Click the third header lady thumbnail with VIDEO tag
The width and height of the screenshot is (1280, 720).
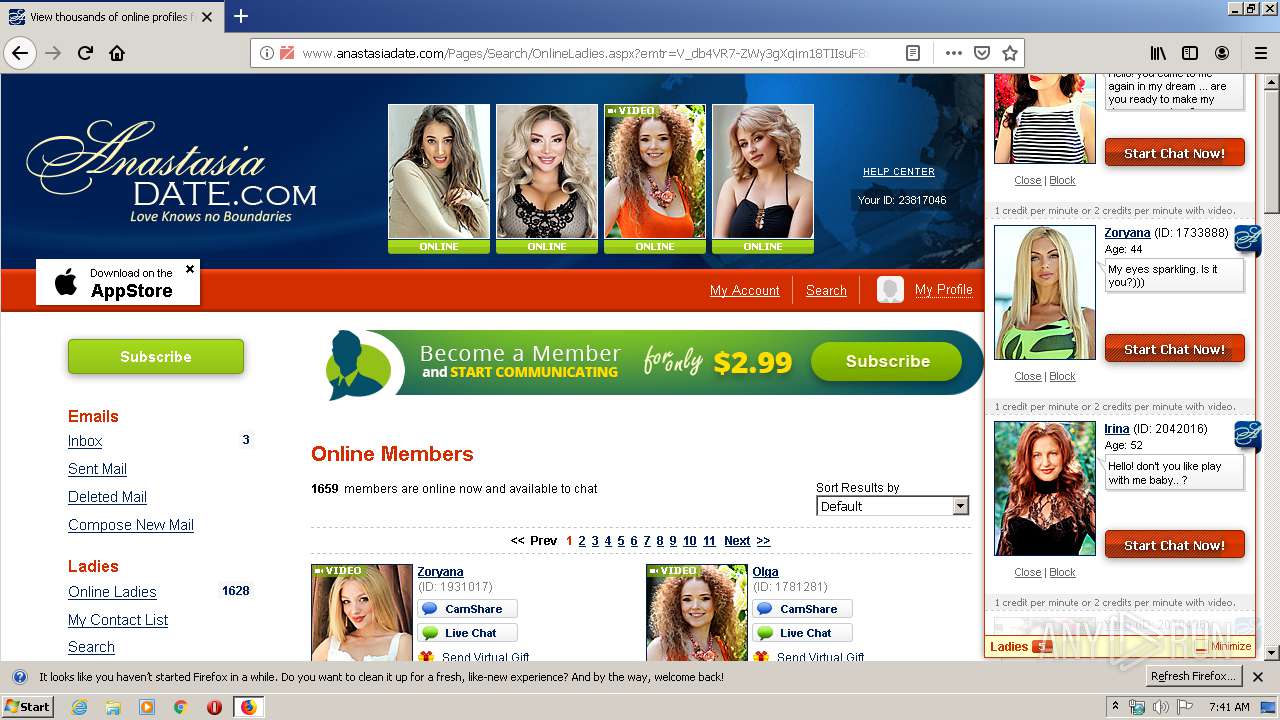click(655, 172)
